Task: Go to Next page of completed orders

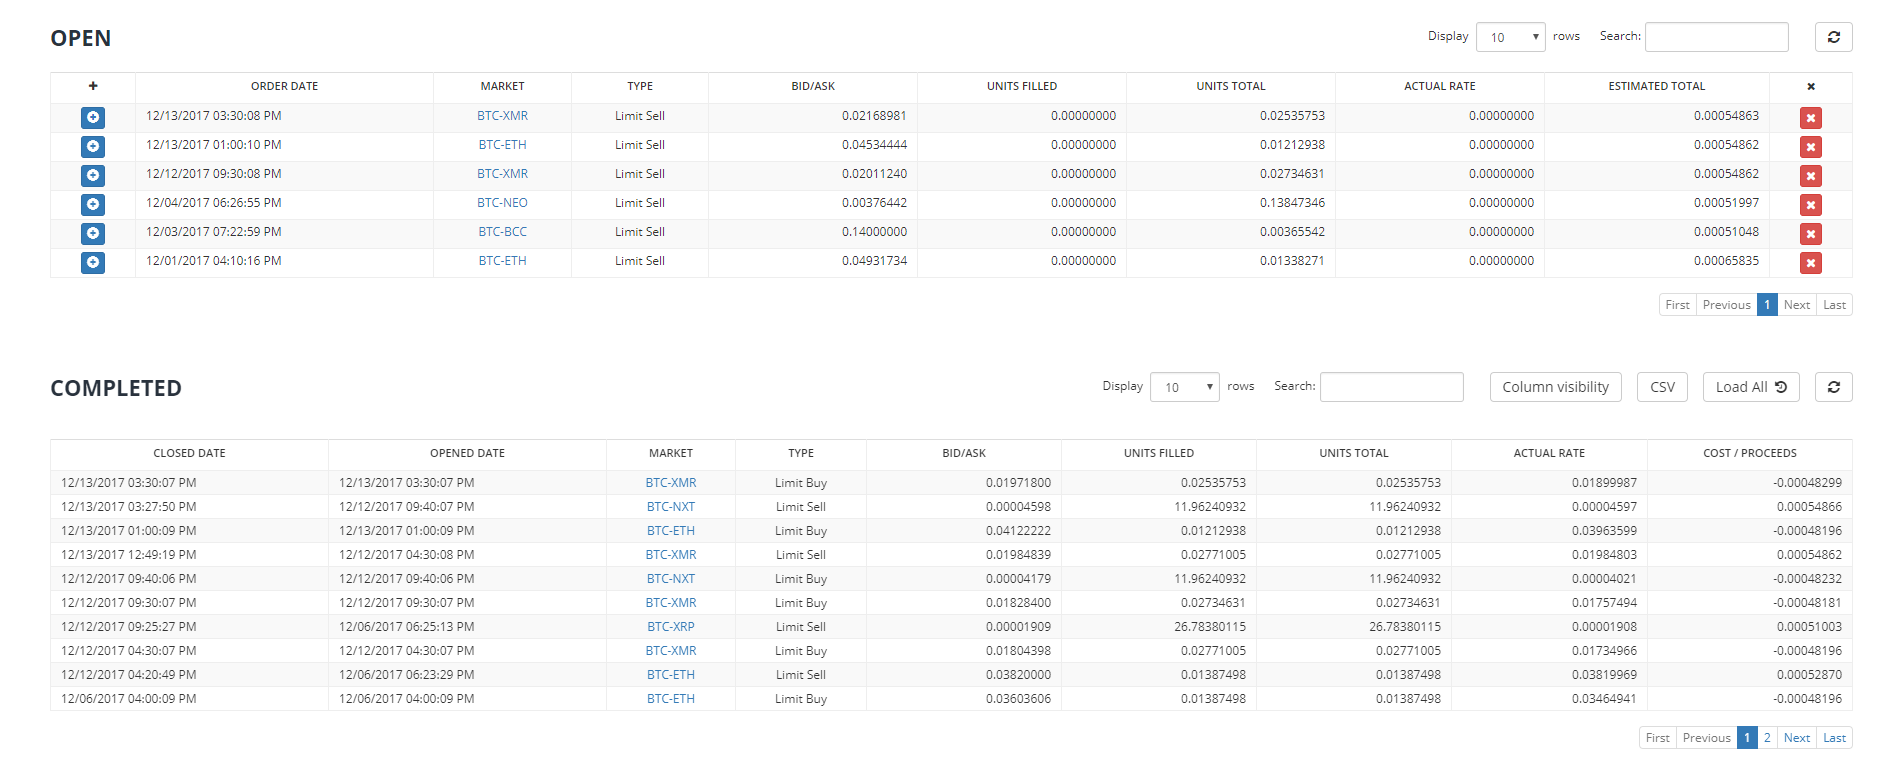Action: coord(1796,738)
